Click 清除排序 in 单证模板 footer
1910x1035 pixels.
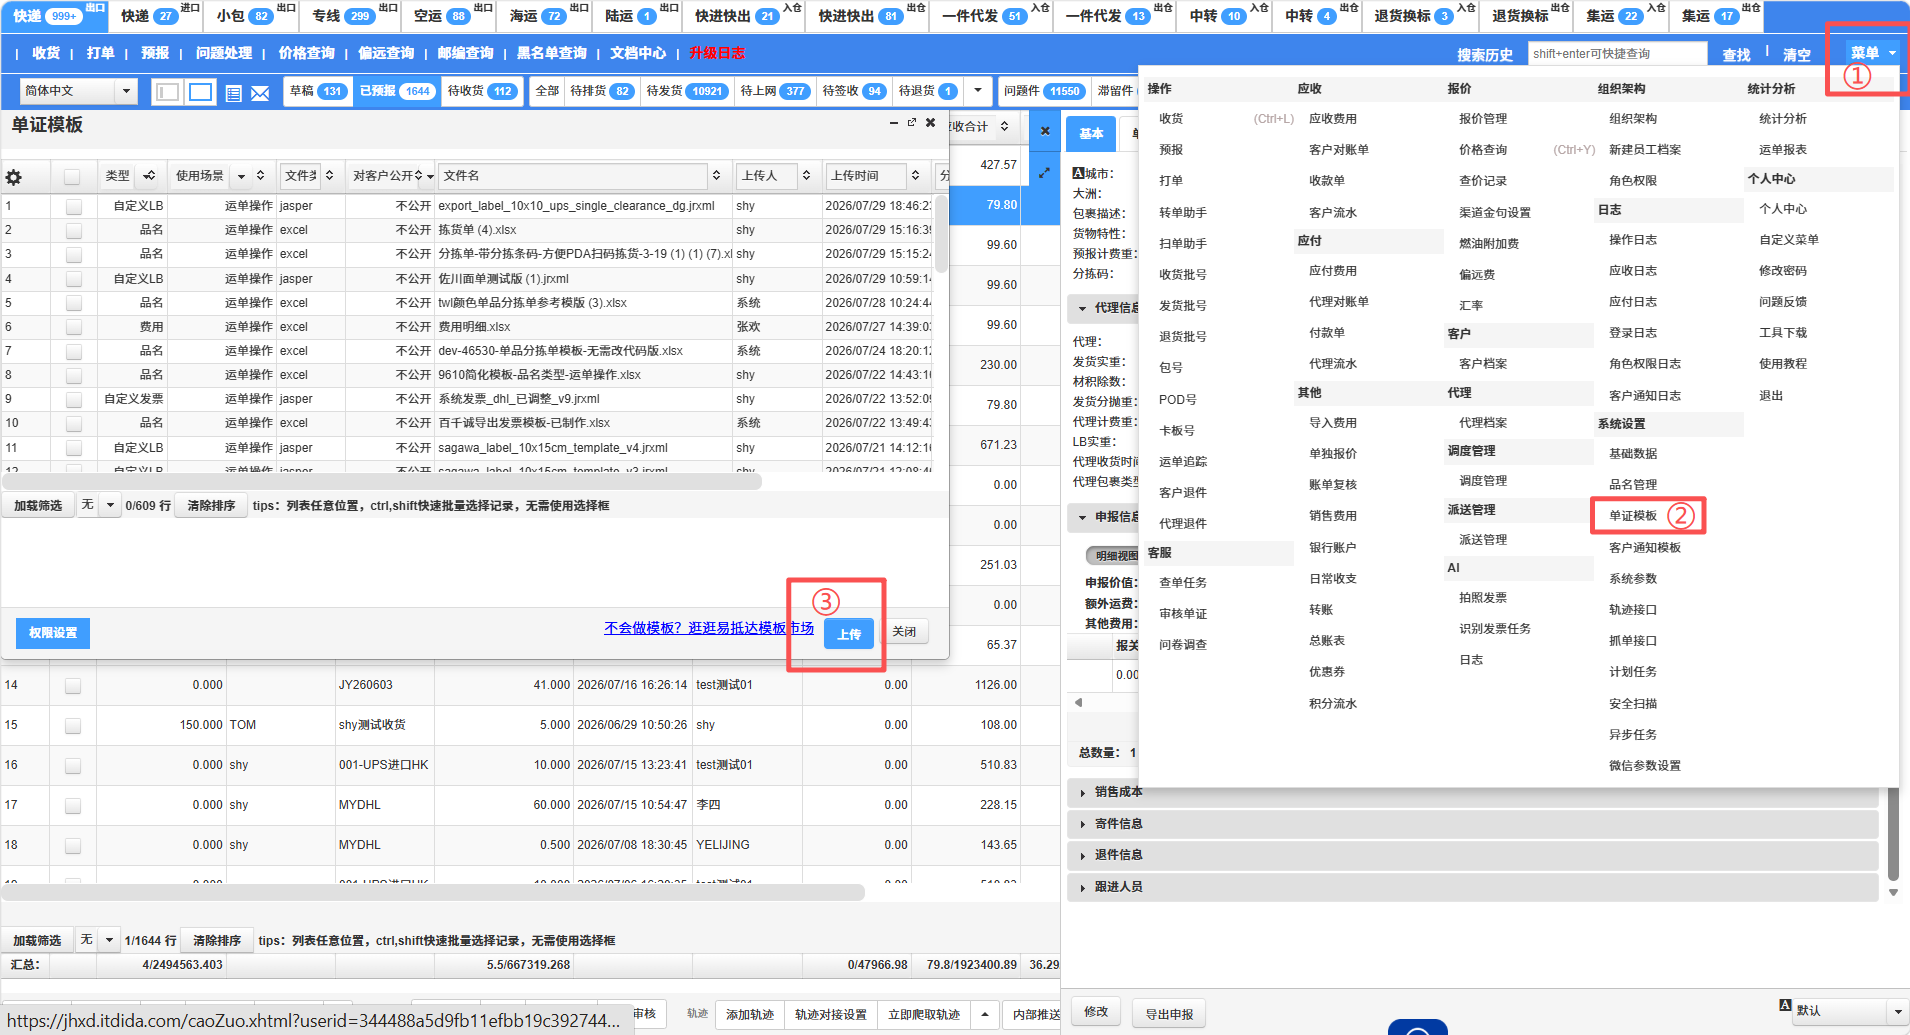click(x=211, y=506)
